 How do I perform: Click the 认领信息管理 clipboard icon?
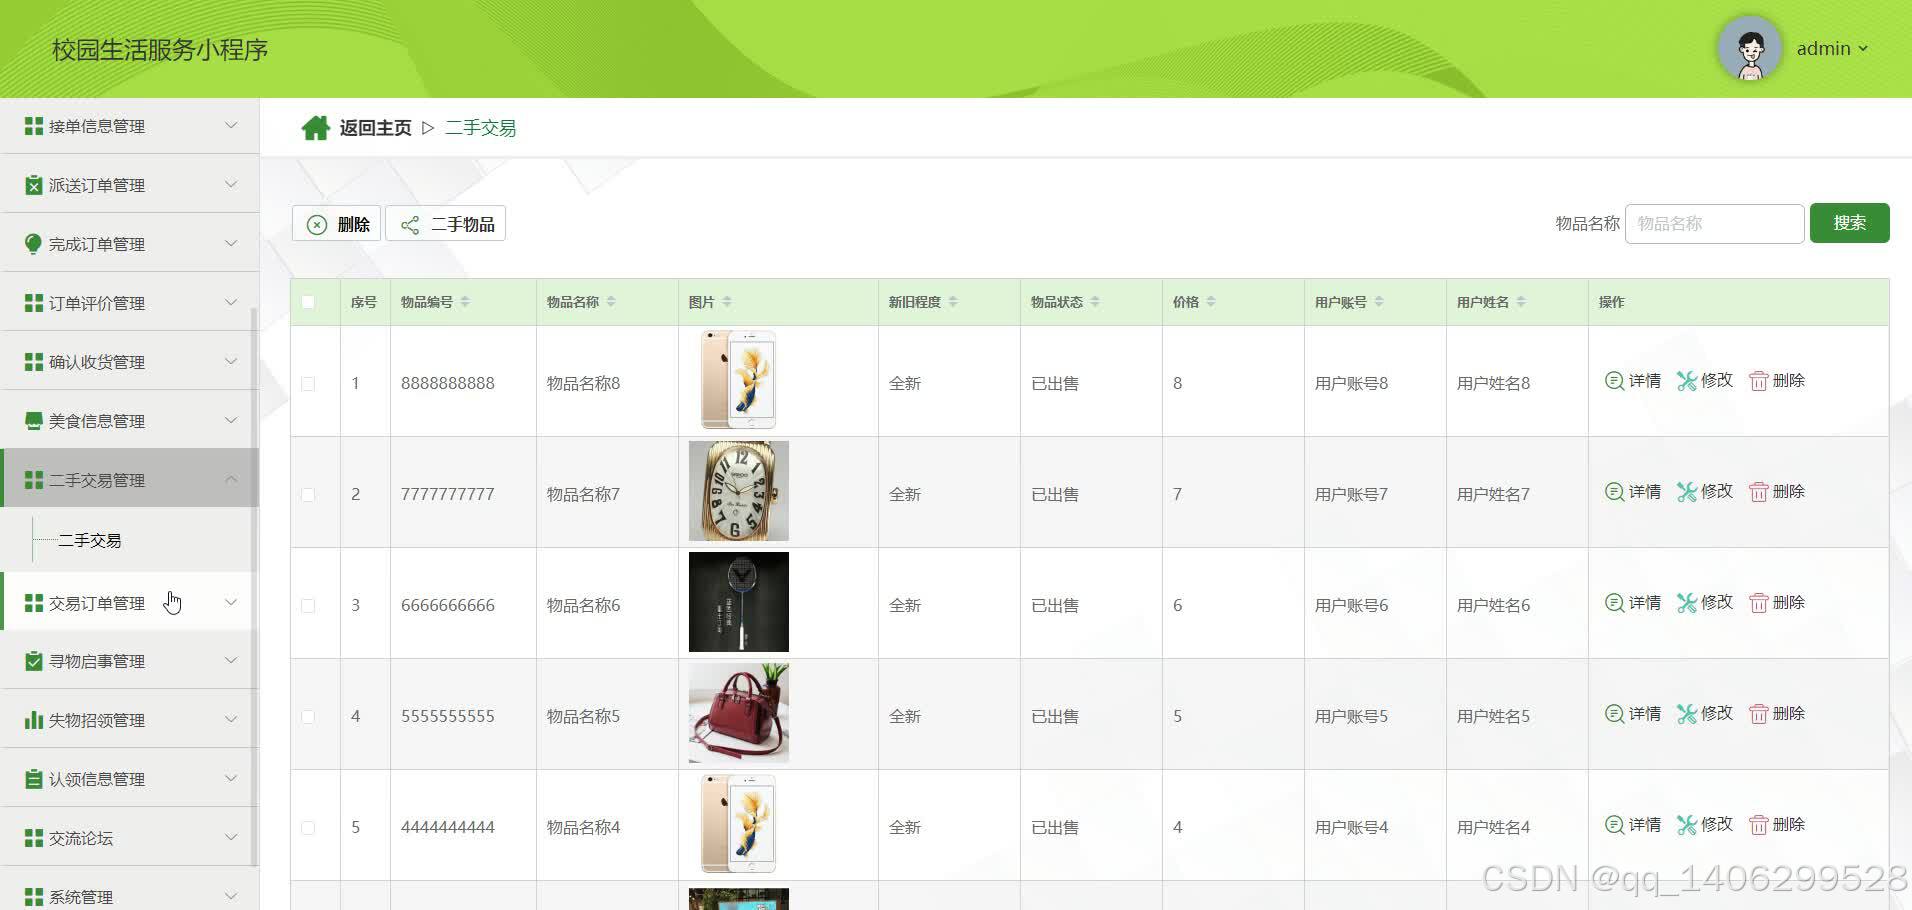34,779
